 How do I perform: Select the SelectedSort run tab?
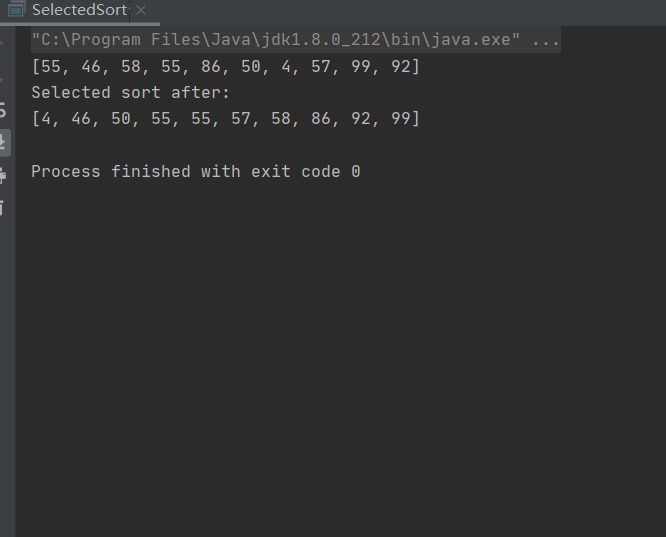(79, 10)
